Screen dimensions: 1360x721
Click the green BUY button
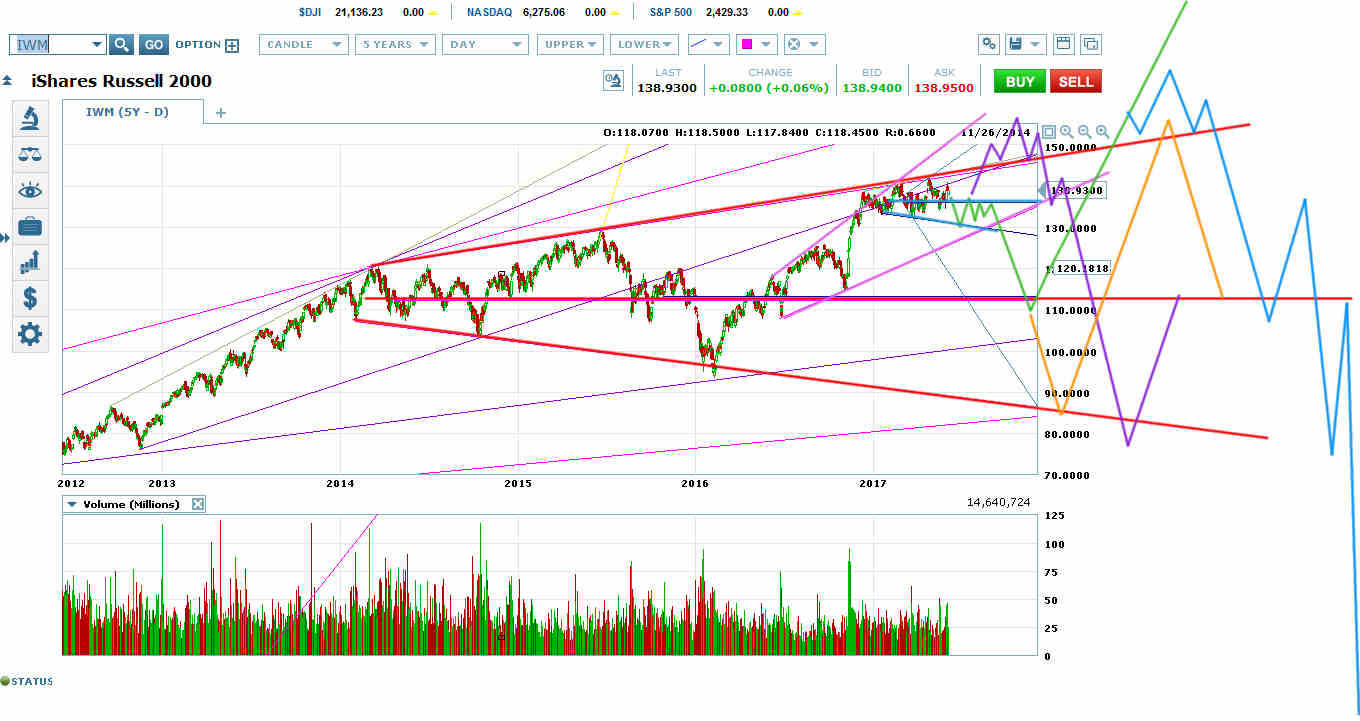coord(1020,81)
